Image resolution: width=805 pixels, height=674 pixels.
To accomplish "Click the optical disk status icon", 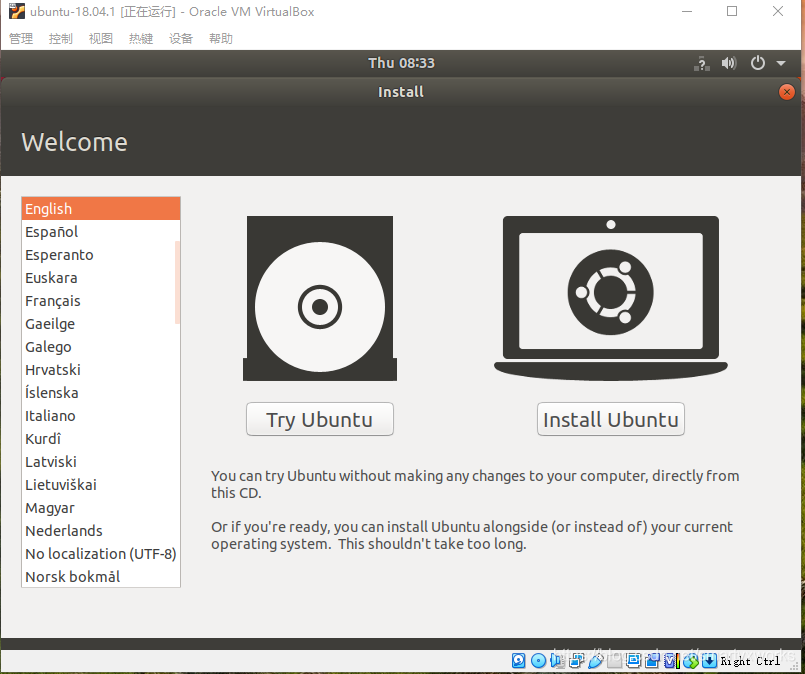I will [x=539, y=660].
